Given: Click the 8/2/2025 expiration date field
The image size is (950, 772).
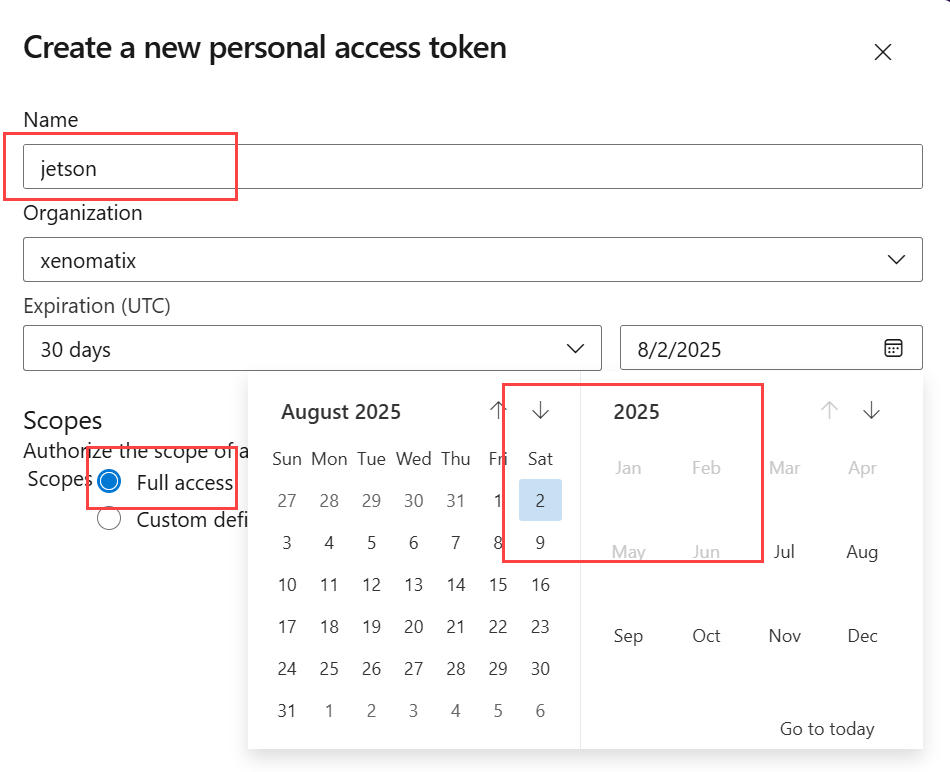Looking at the screenshot, I should click(750, 348).
